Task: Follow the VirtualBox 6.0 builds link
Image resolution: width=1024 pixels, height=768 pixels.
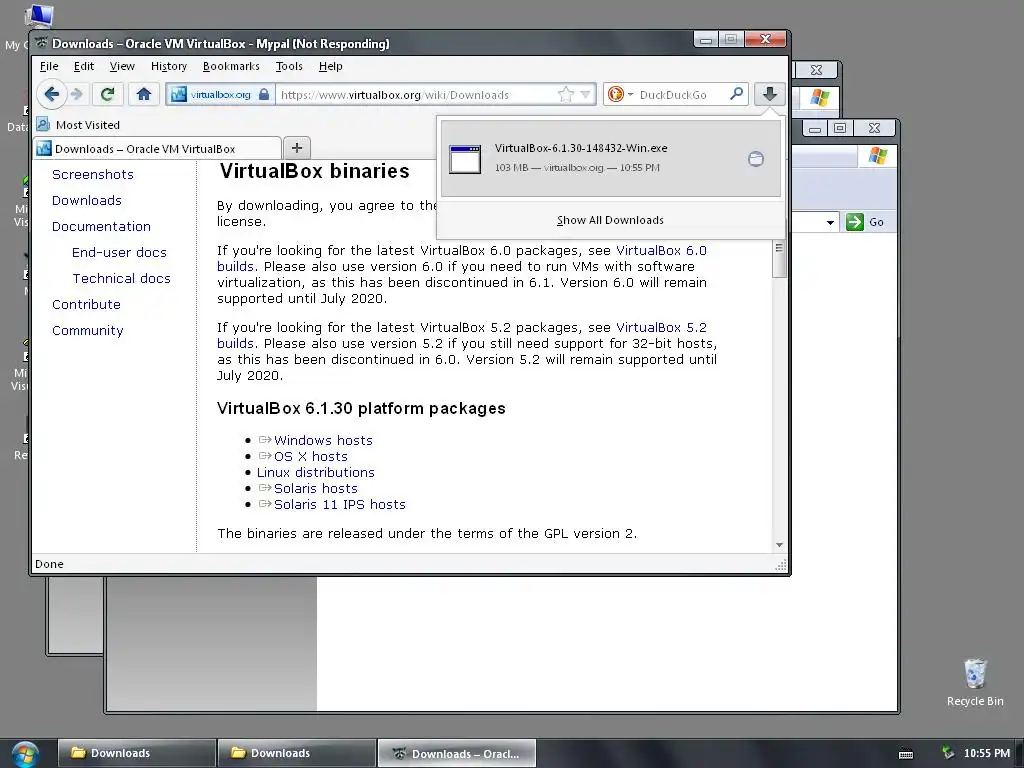Action: (x=661, y=251)
